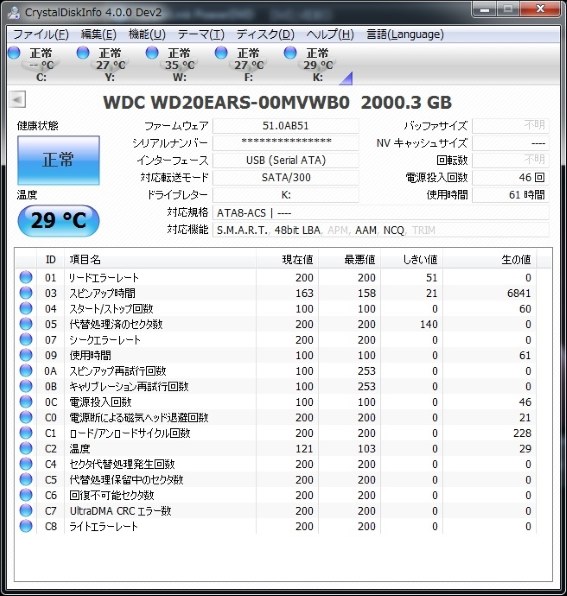Screen dimensions: 567x596
Task: Click the しきい値 column header
Action: point(412,260)
